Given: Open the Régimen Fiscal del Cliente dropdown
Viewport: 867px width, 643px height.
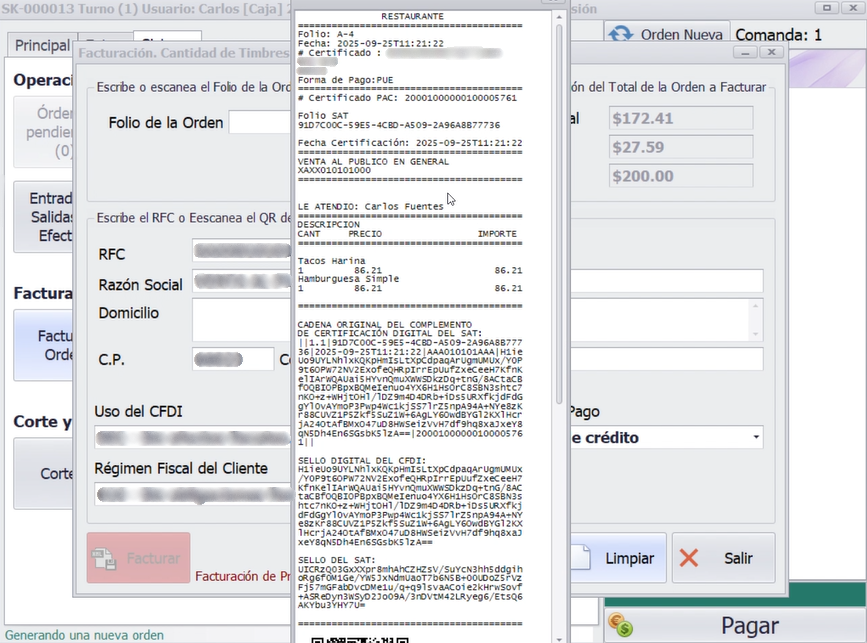Looking at the screenshot, I should [190, 493].
